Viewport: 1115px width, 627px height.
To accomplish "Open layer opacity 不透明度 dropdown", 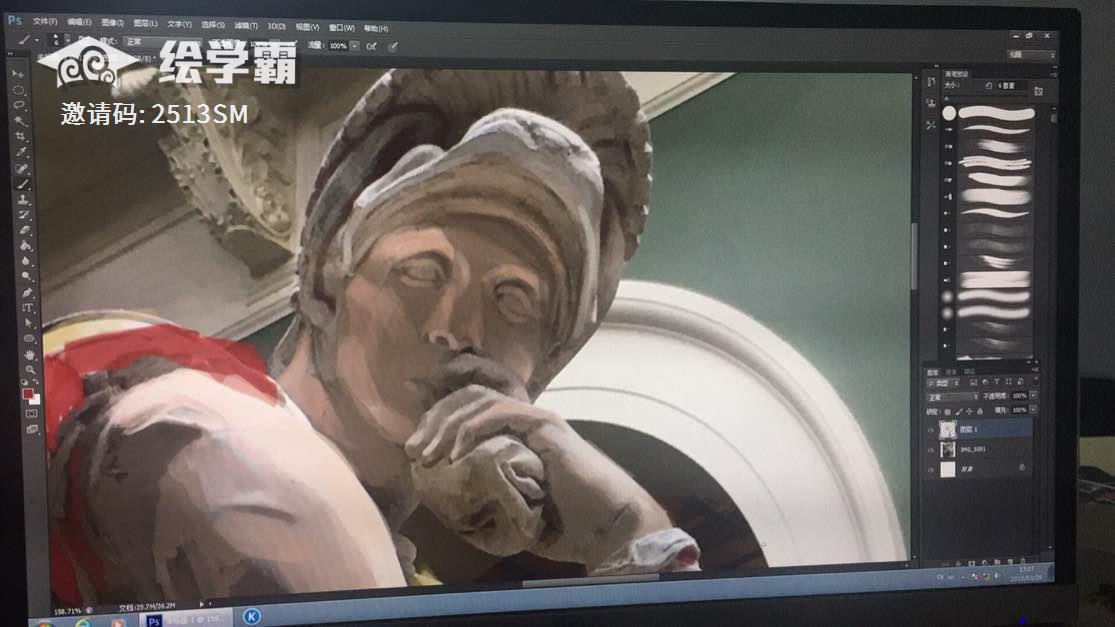I will pyautogui.click(x=1033, y=395).
